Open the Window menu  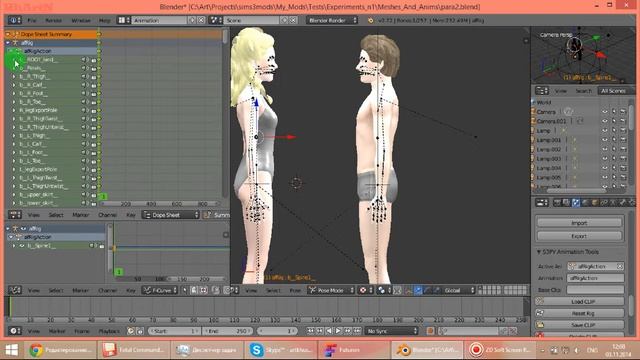point(81,20)
